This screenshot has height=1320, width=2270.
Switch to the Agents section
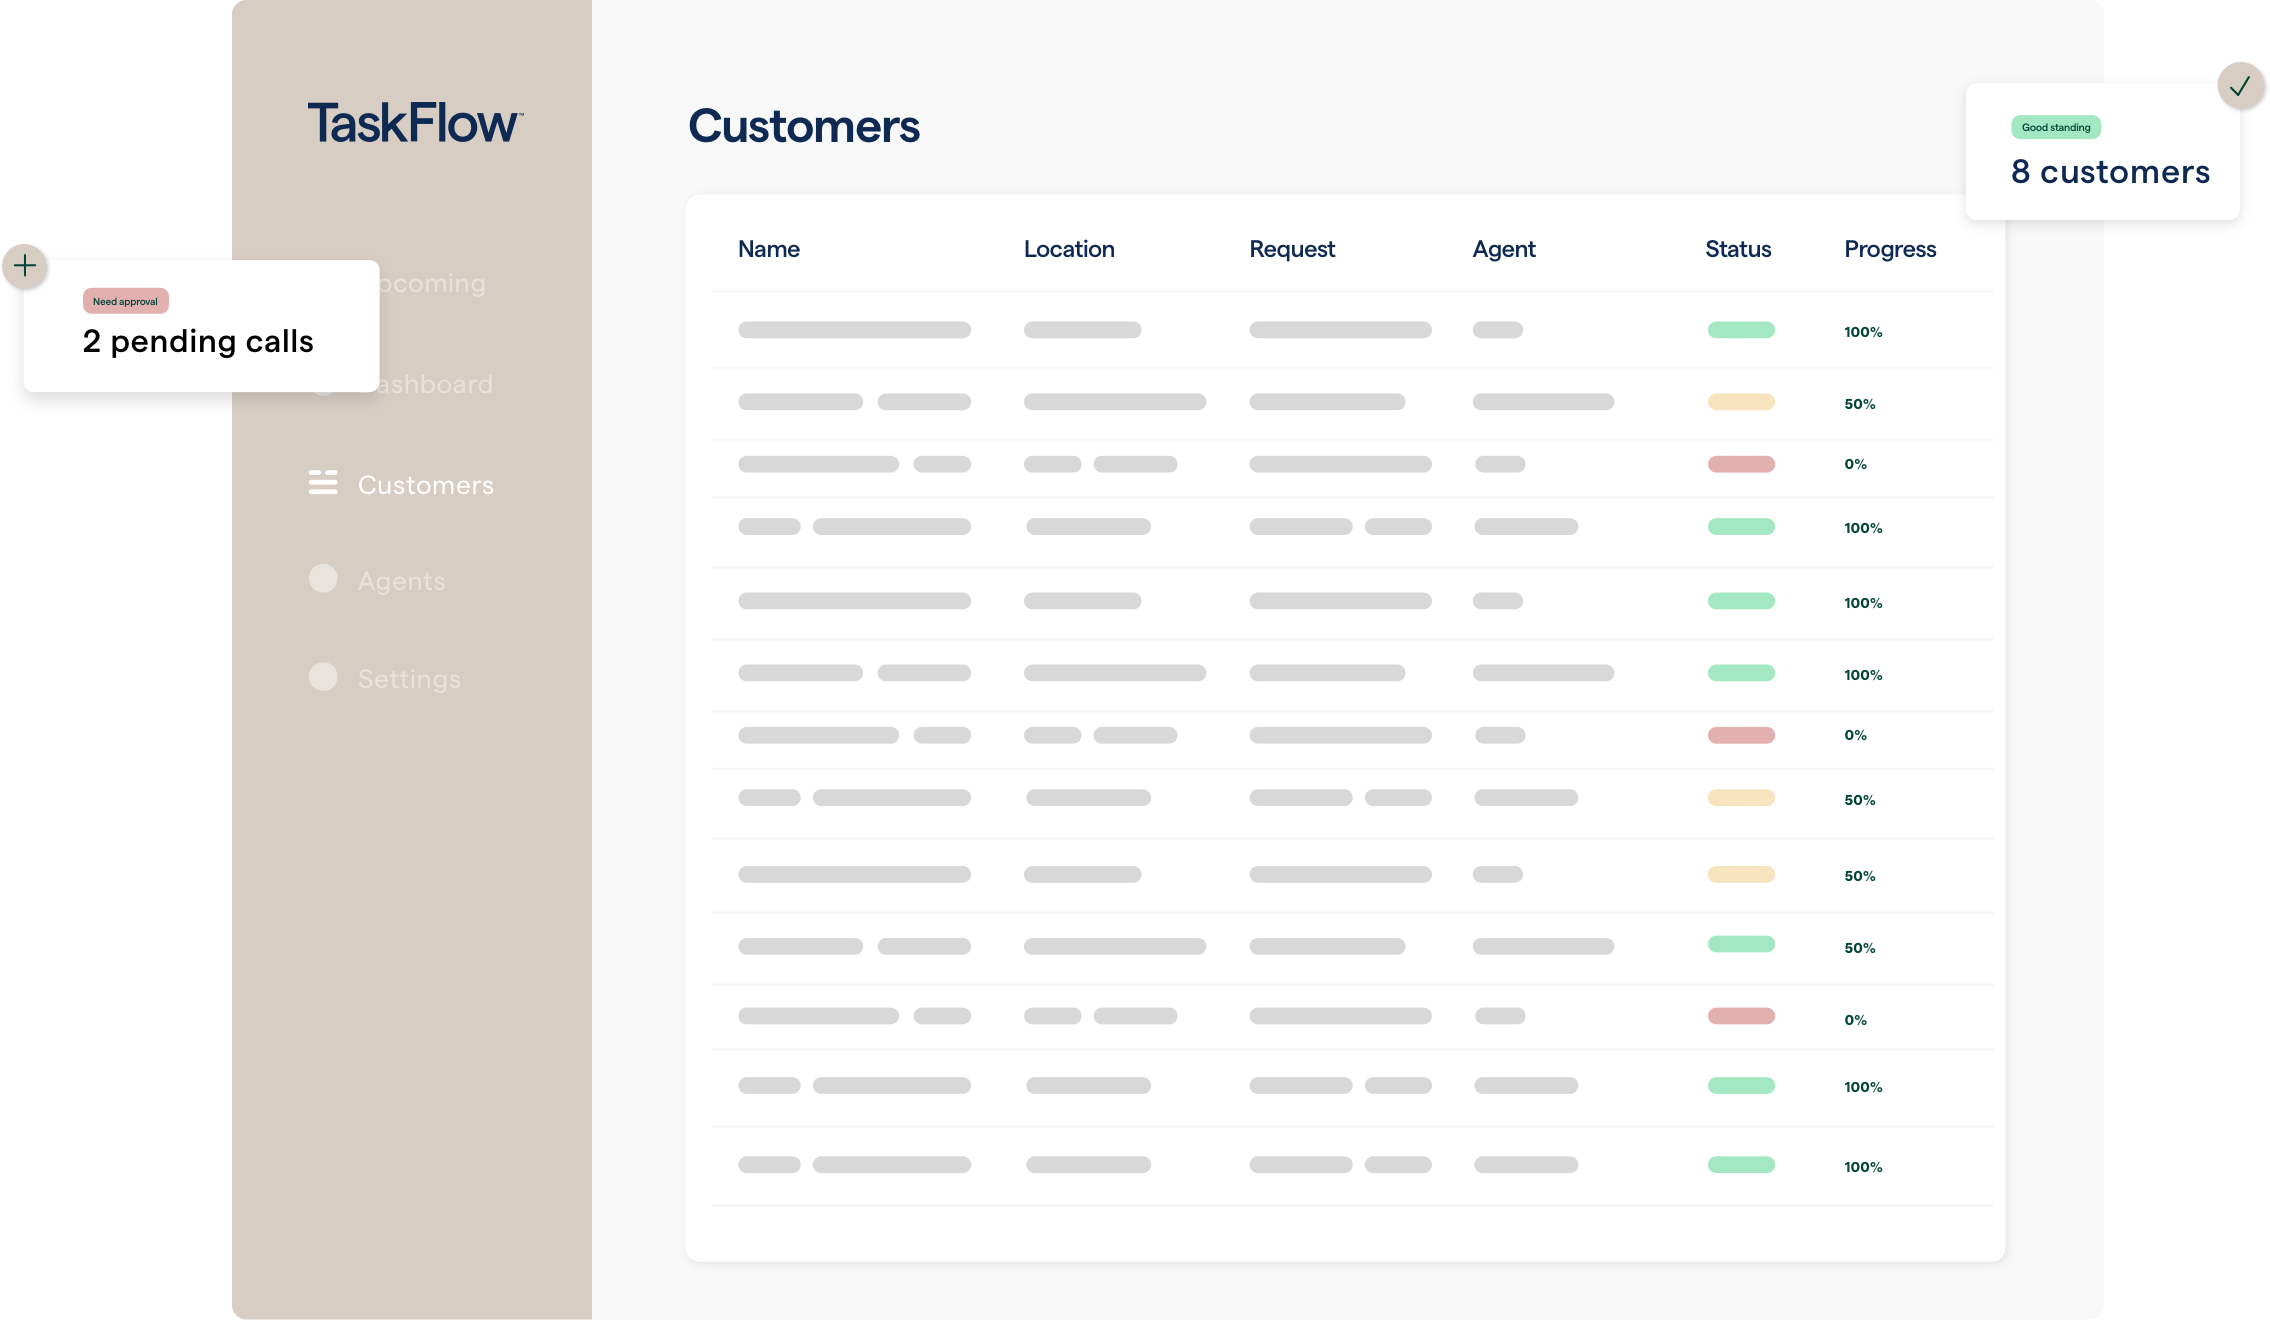[400, 580]
